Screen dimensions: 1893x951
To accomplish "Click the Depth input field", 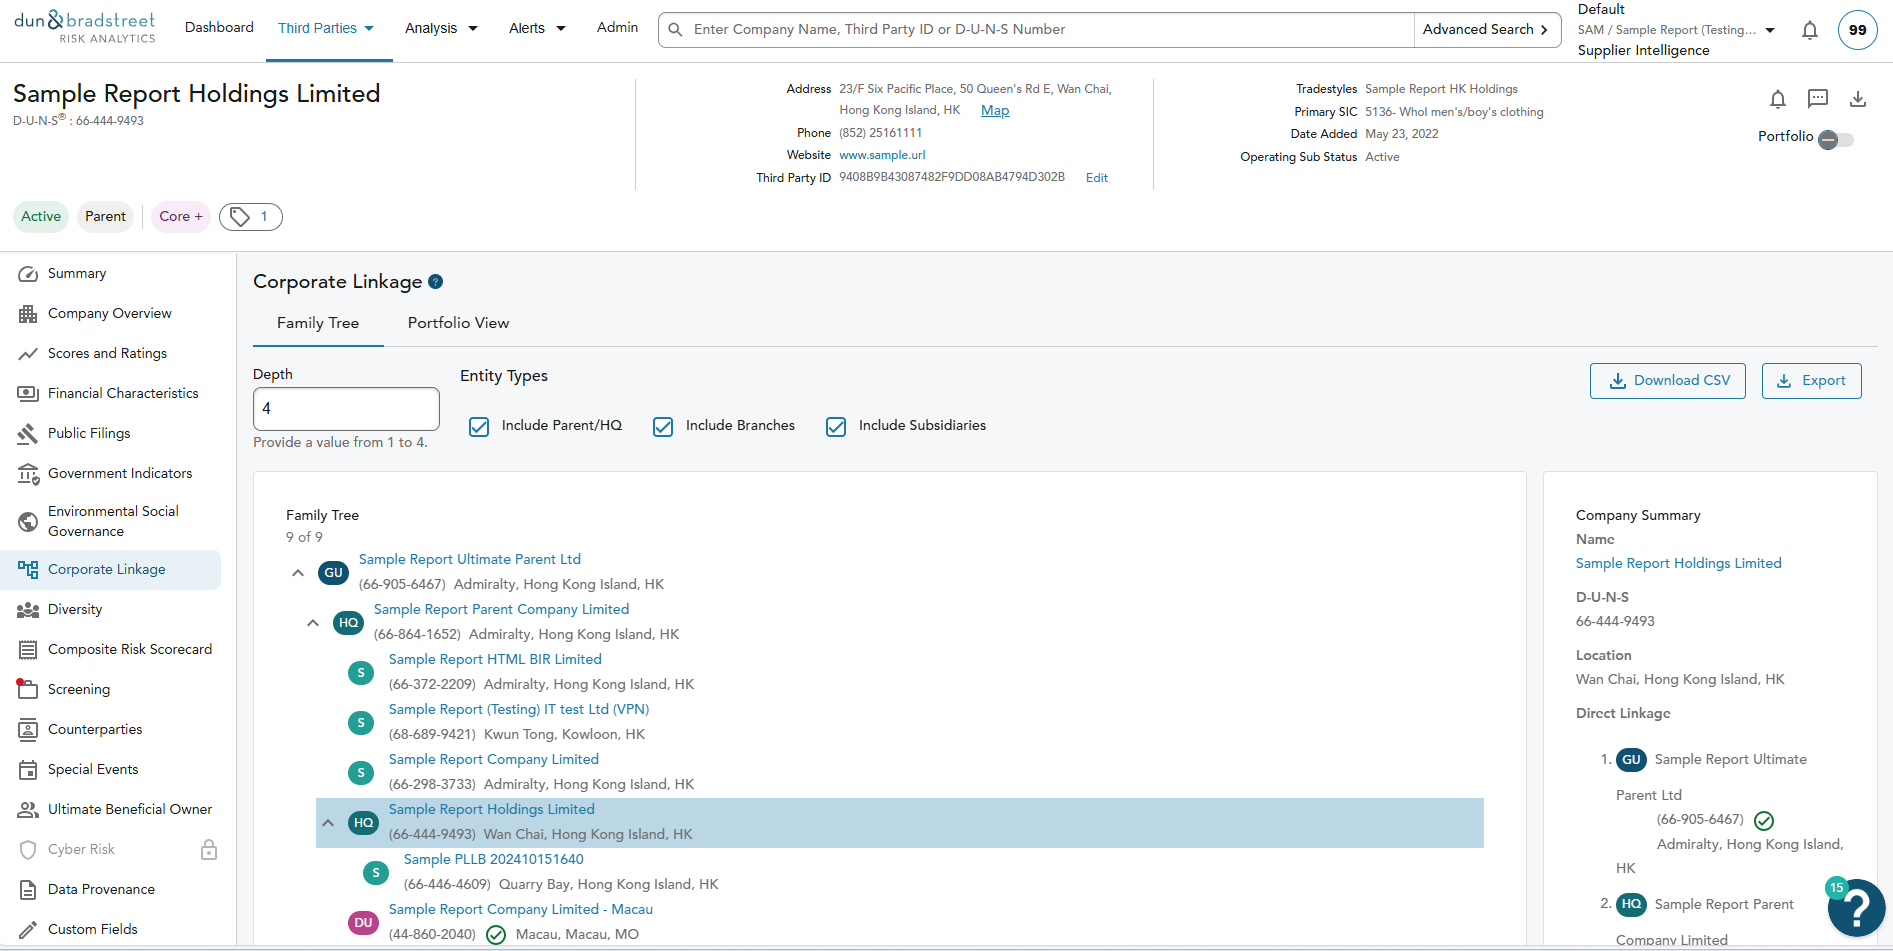I will (x=346, y=409).
